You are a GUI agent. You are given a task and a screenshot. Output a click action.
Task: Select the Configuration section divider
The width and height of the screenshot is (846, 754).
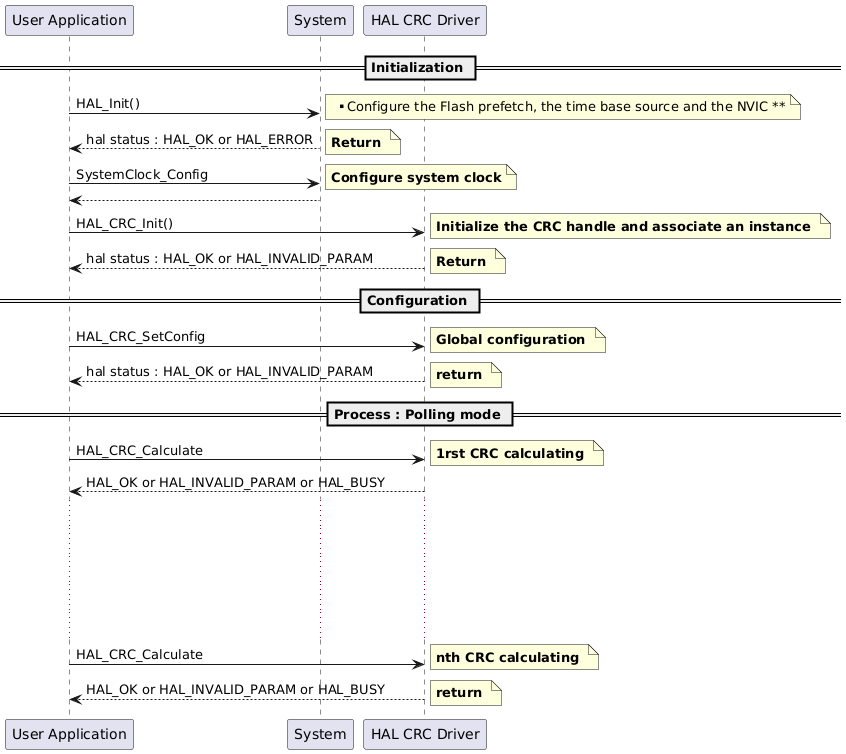pos(419,301)
